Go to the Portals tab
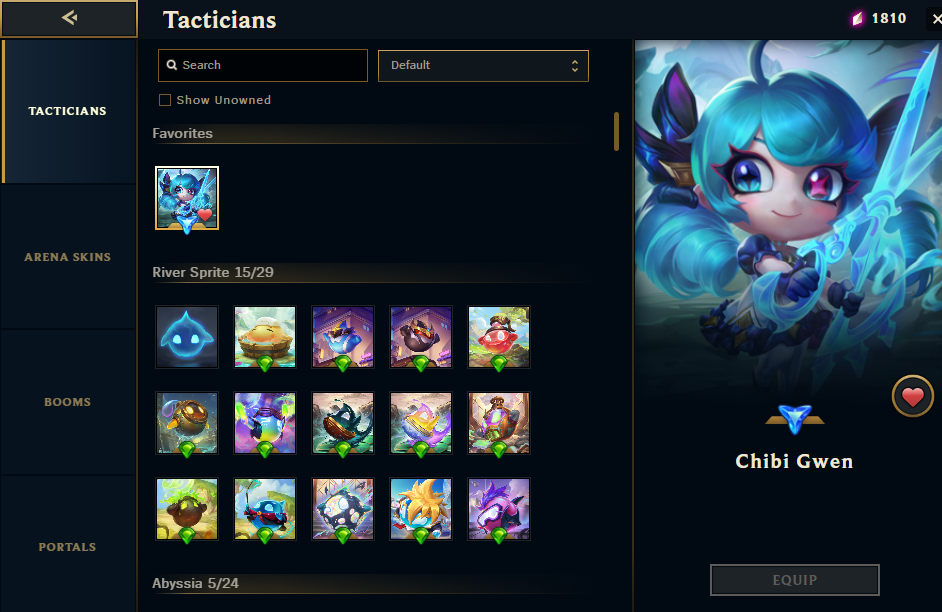 (x=68, y=547)
